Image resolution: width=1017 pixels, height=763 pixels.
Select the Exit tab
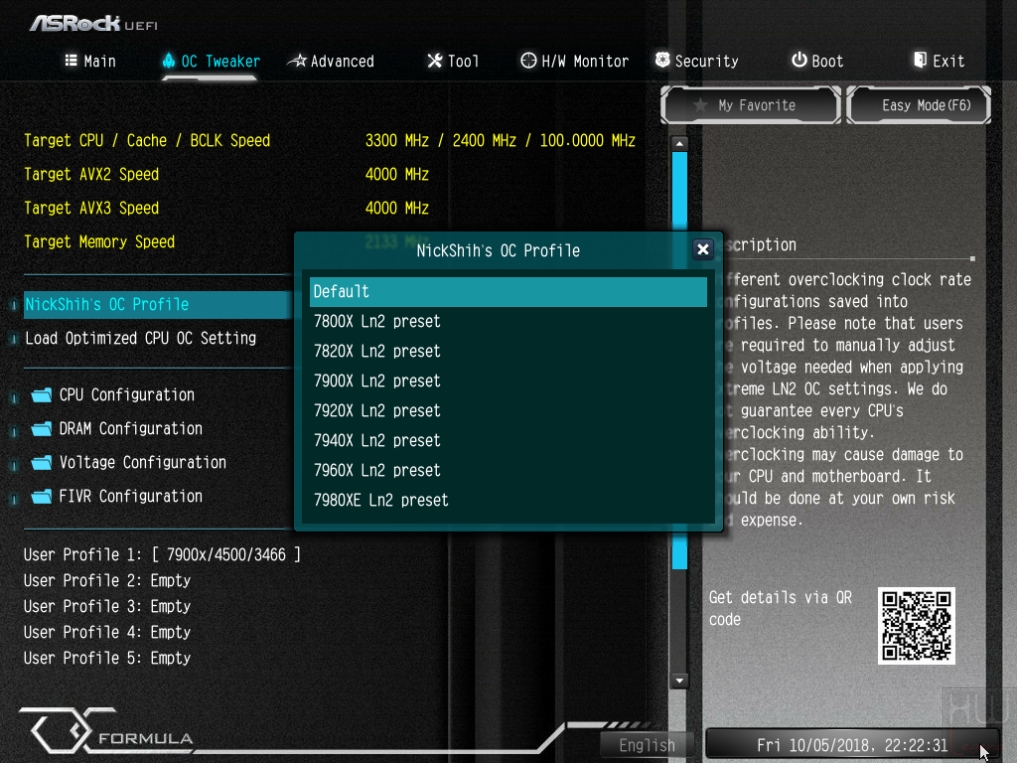939,61
